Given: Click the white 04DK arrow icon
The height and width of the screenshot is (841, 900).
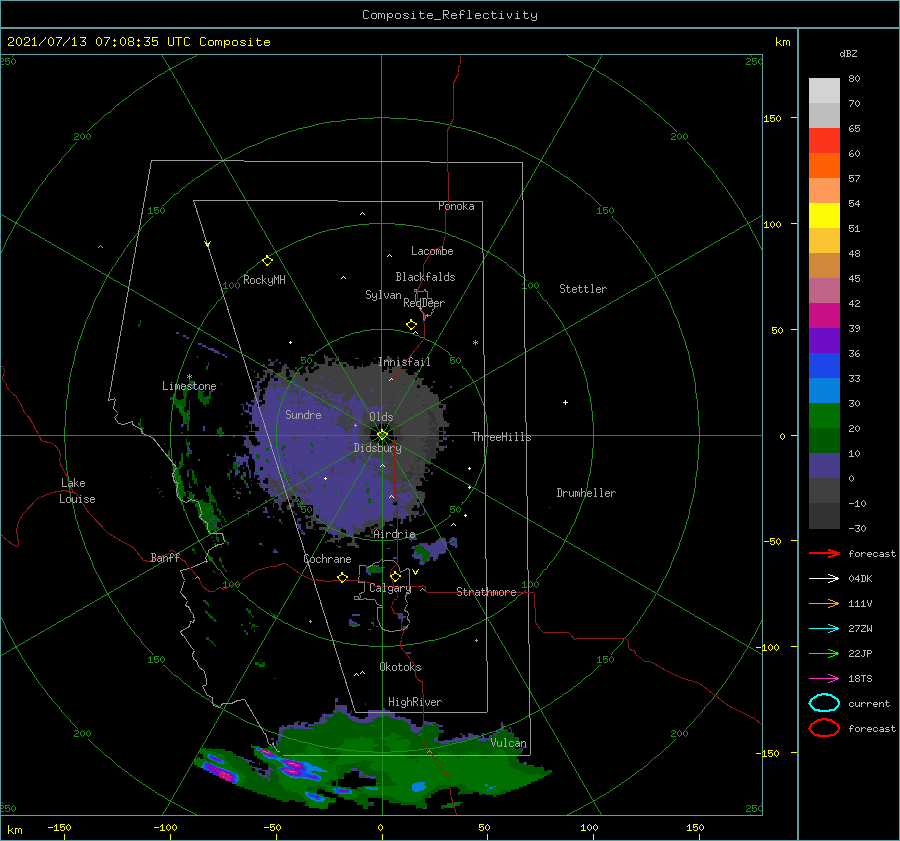Looking at the screenshot, I should [824, 578].
